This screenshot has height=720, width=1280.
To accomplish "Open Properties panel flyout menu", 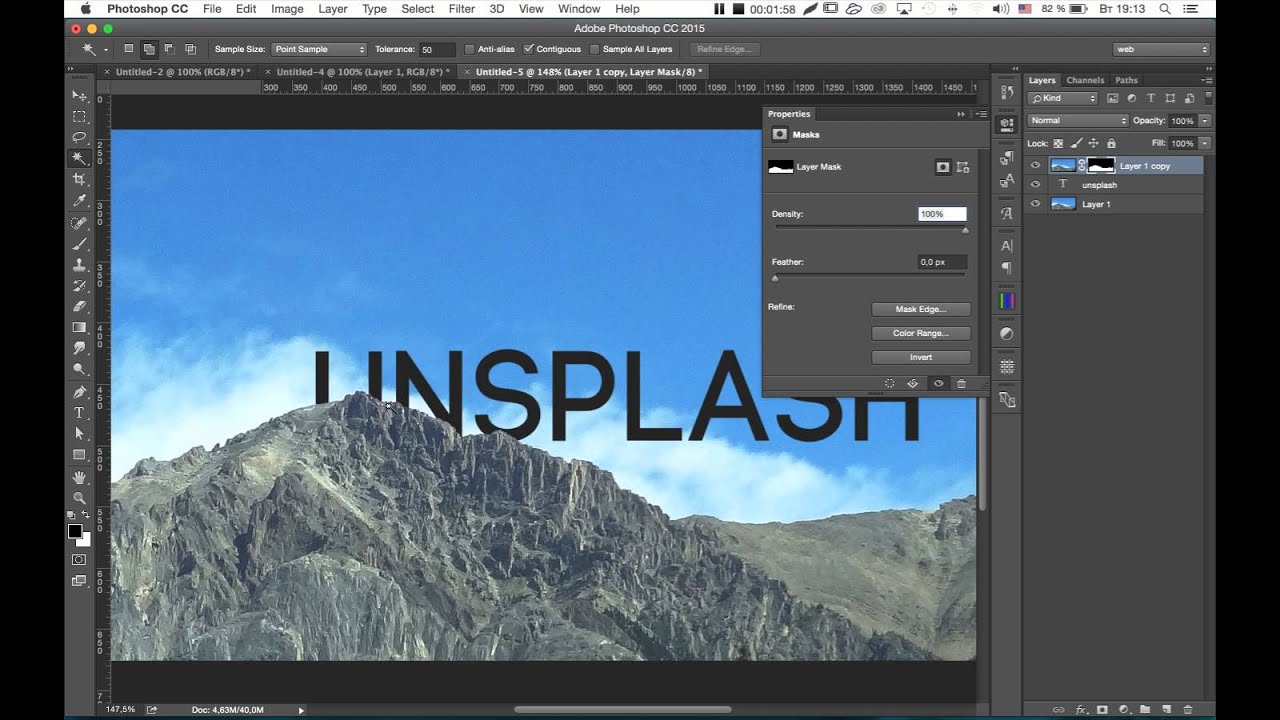I will click(x=981, y=114).
